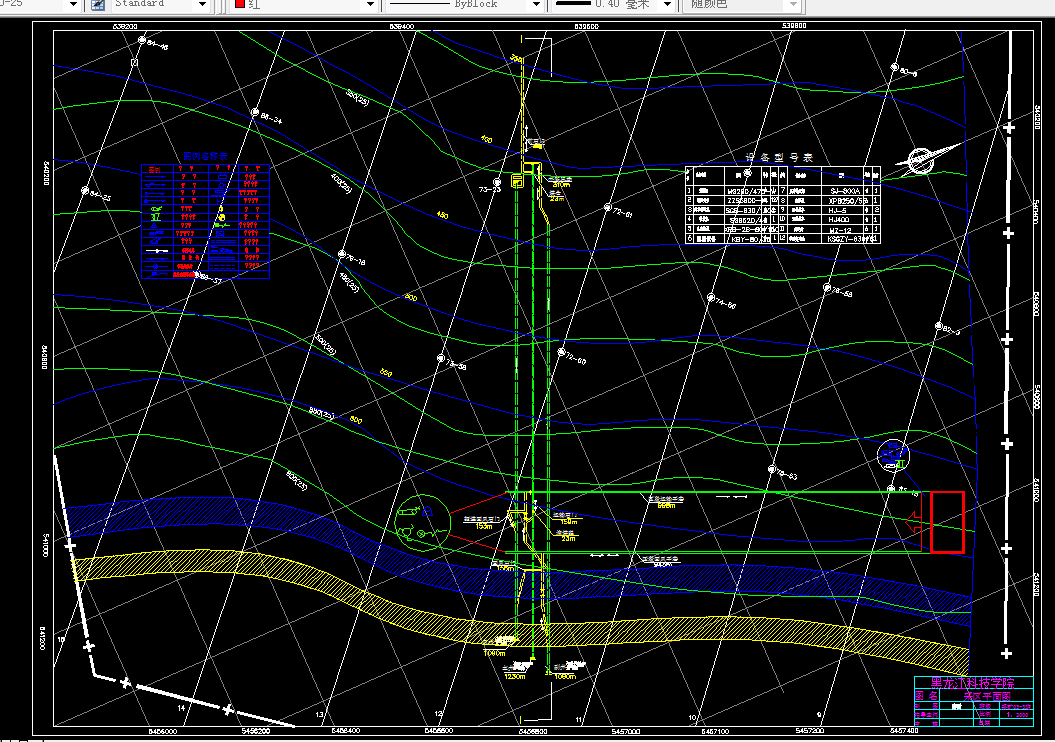Screen dimensions: 1055x742
Task: Select borehole label 78-59
Action: pos(842,293)
